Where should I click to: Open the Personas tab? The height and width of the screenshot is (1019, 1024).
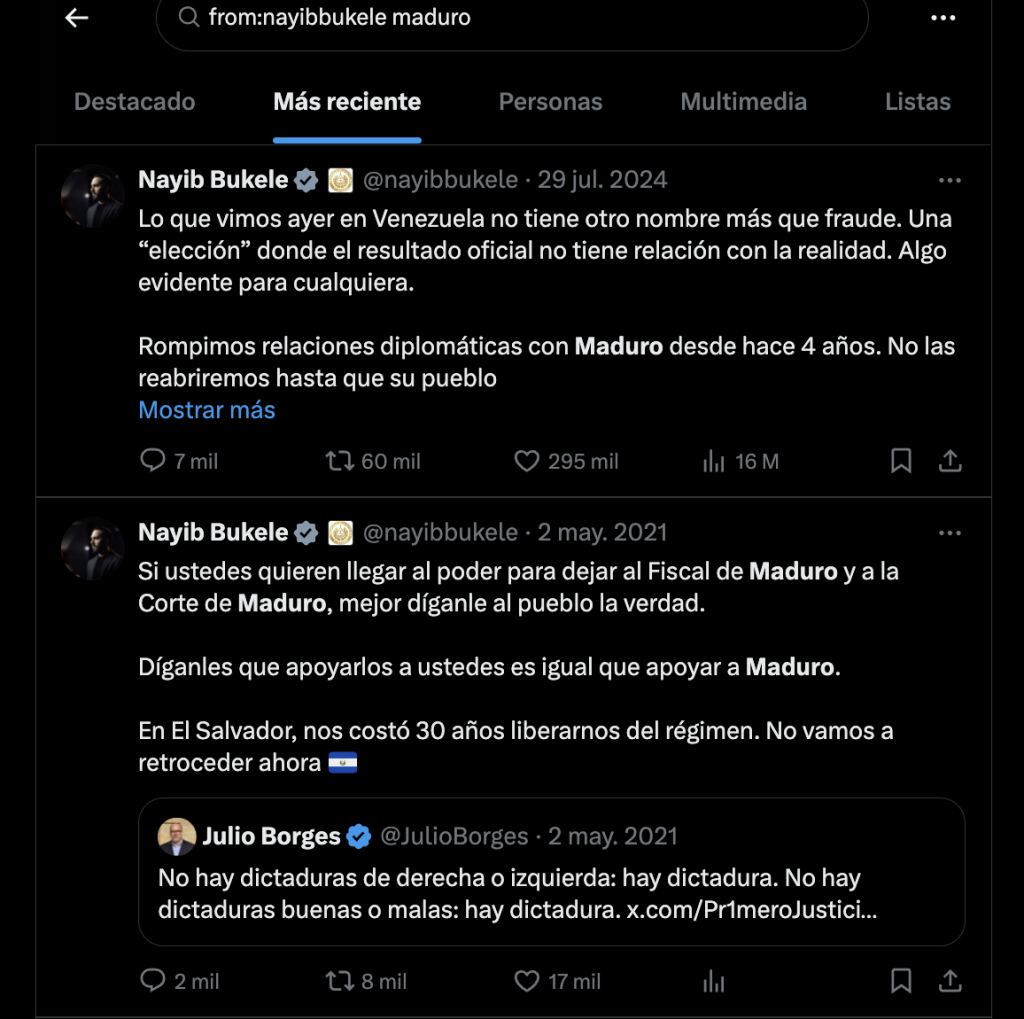(551, 102)
